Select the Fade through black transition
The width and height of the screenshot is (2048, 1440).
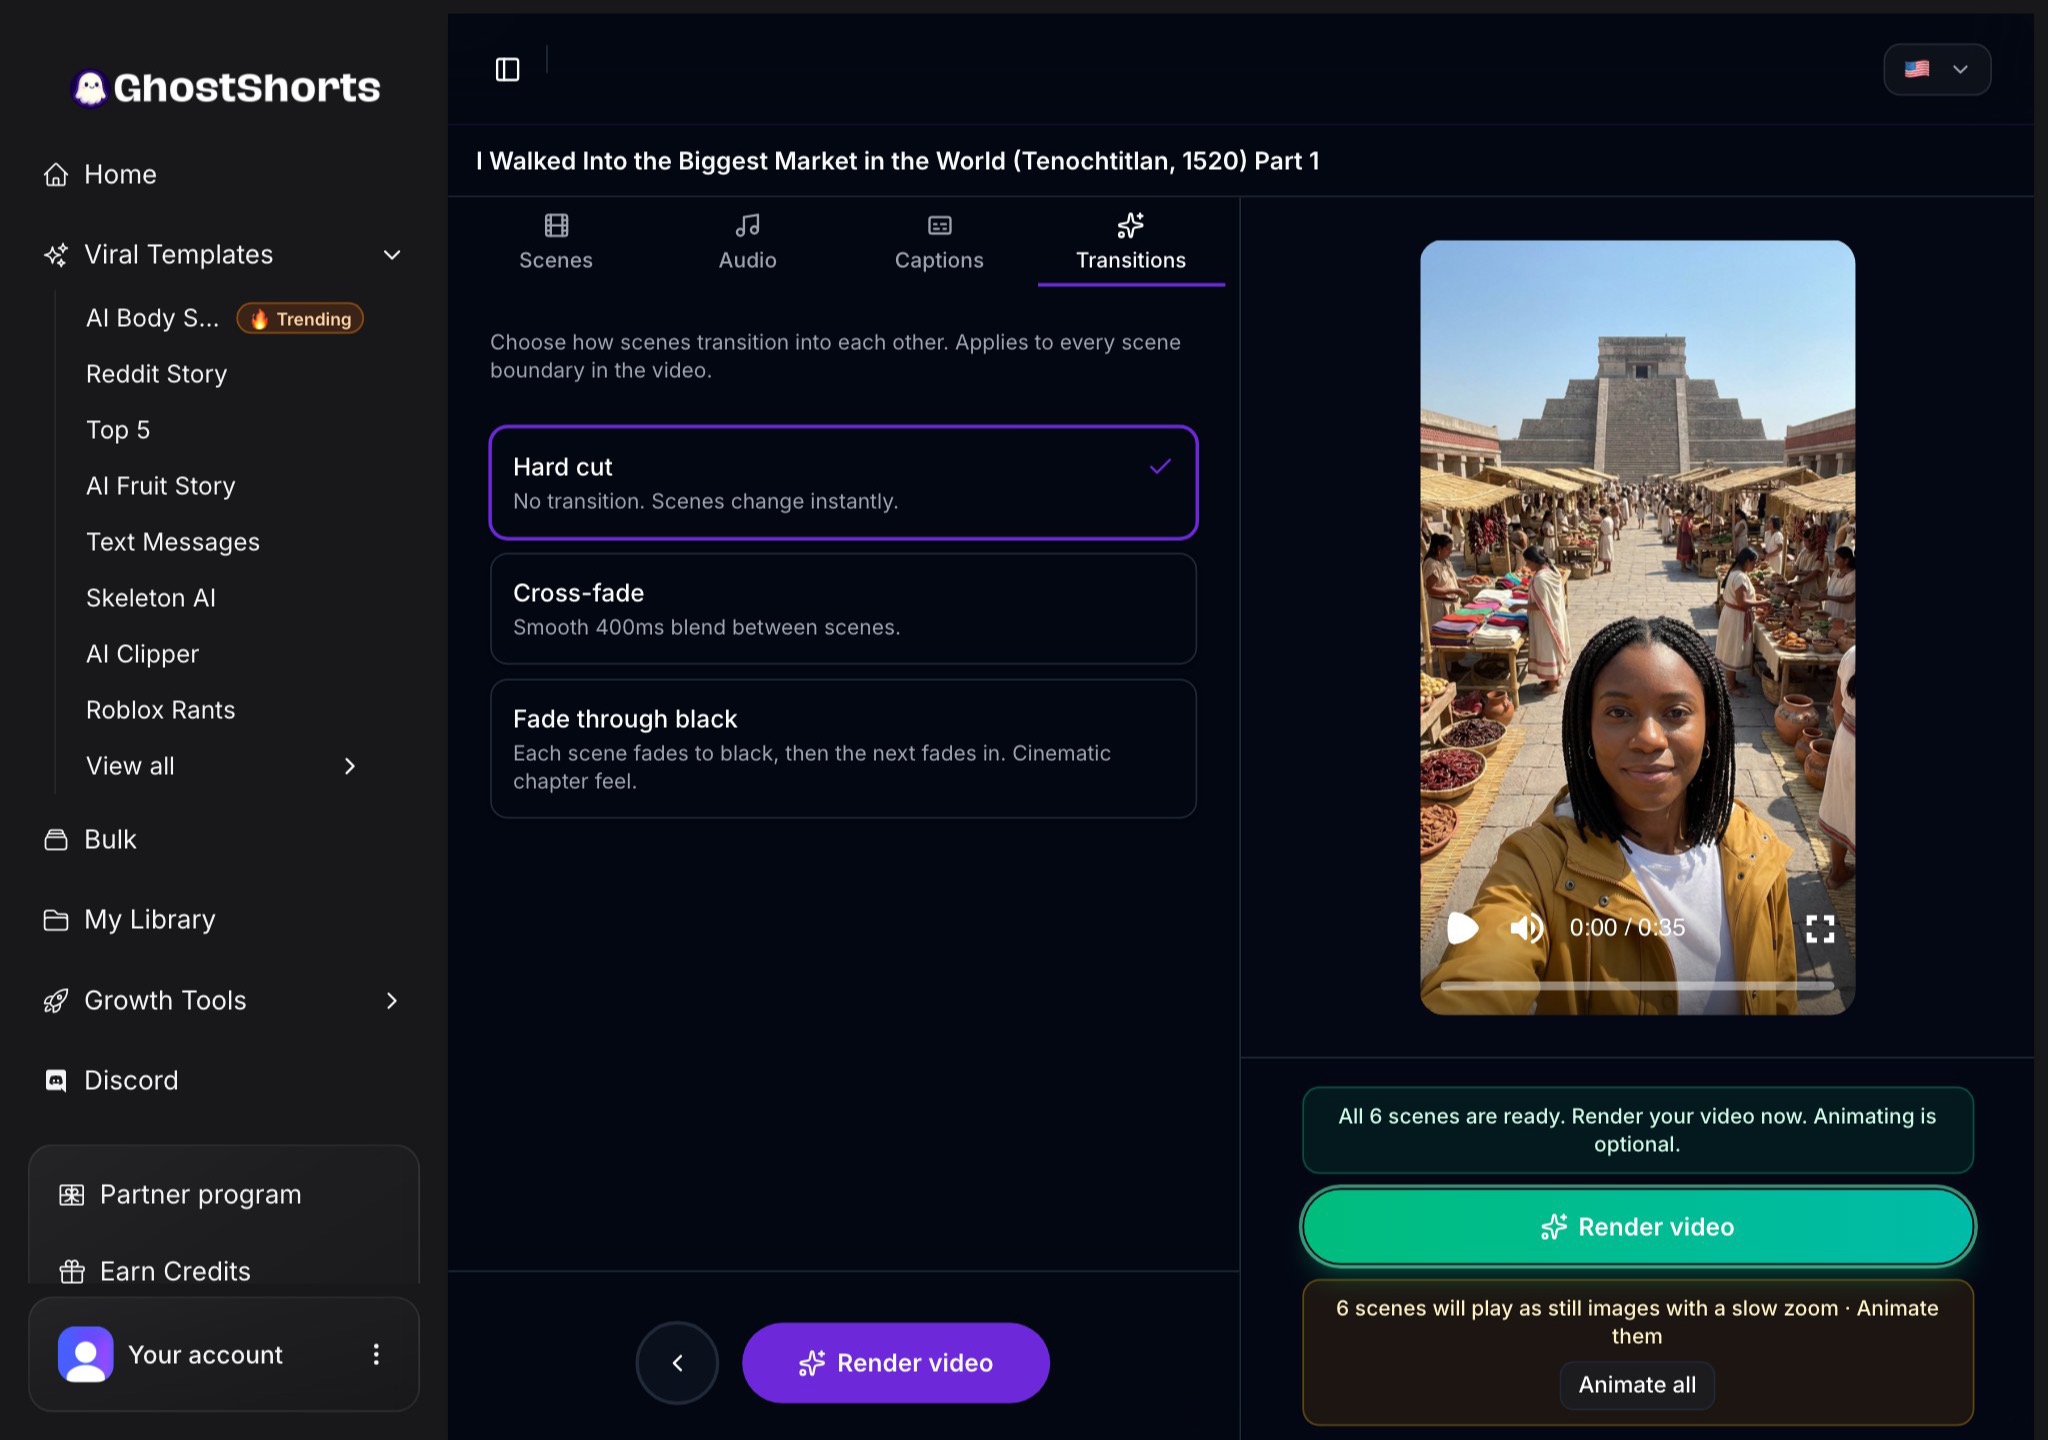(843, 748)
